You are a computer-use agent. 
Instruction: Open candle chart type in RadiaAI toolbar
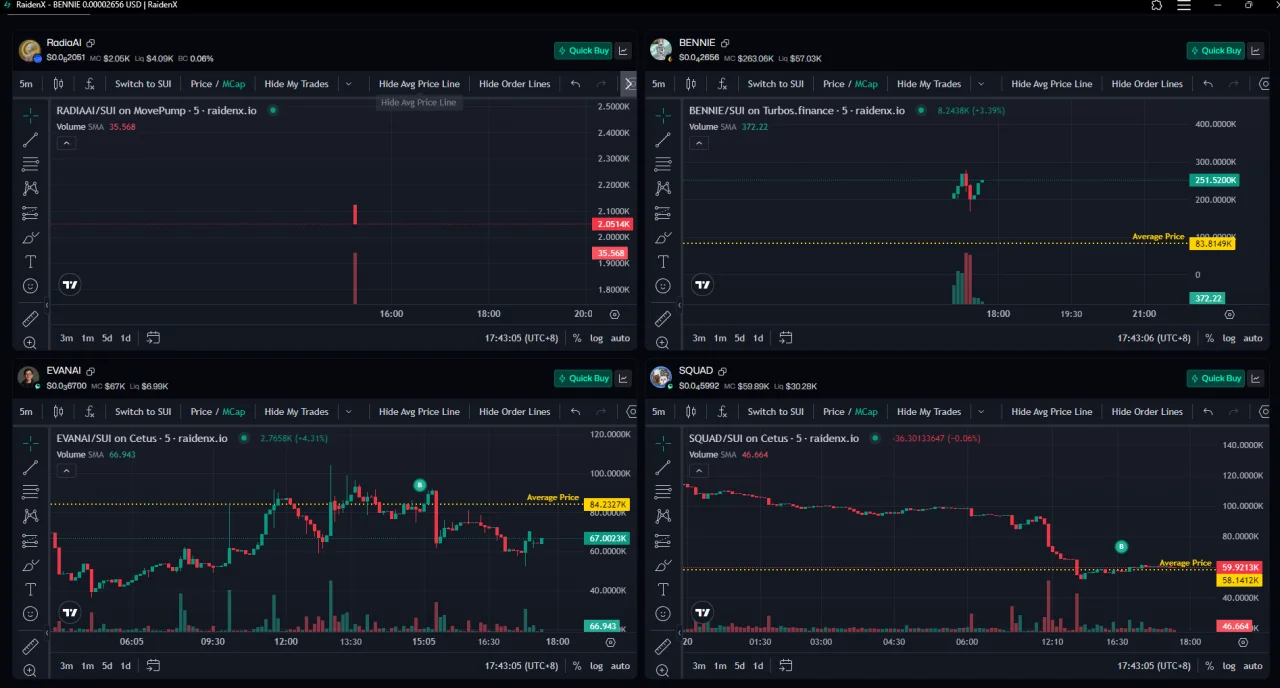tap(58, 84)
